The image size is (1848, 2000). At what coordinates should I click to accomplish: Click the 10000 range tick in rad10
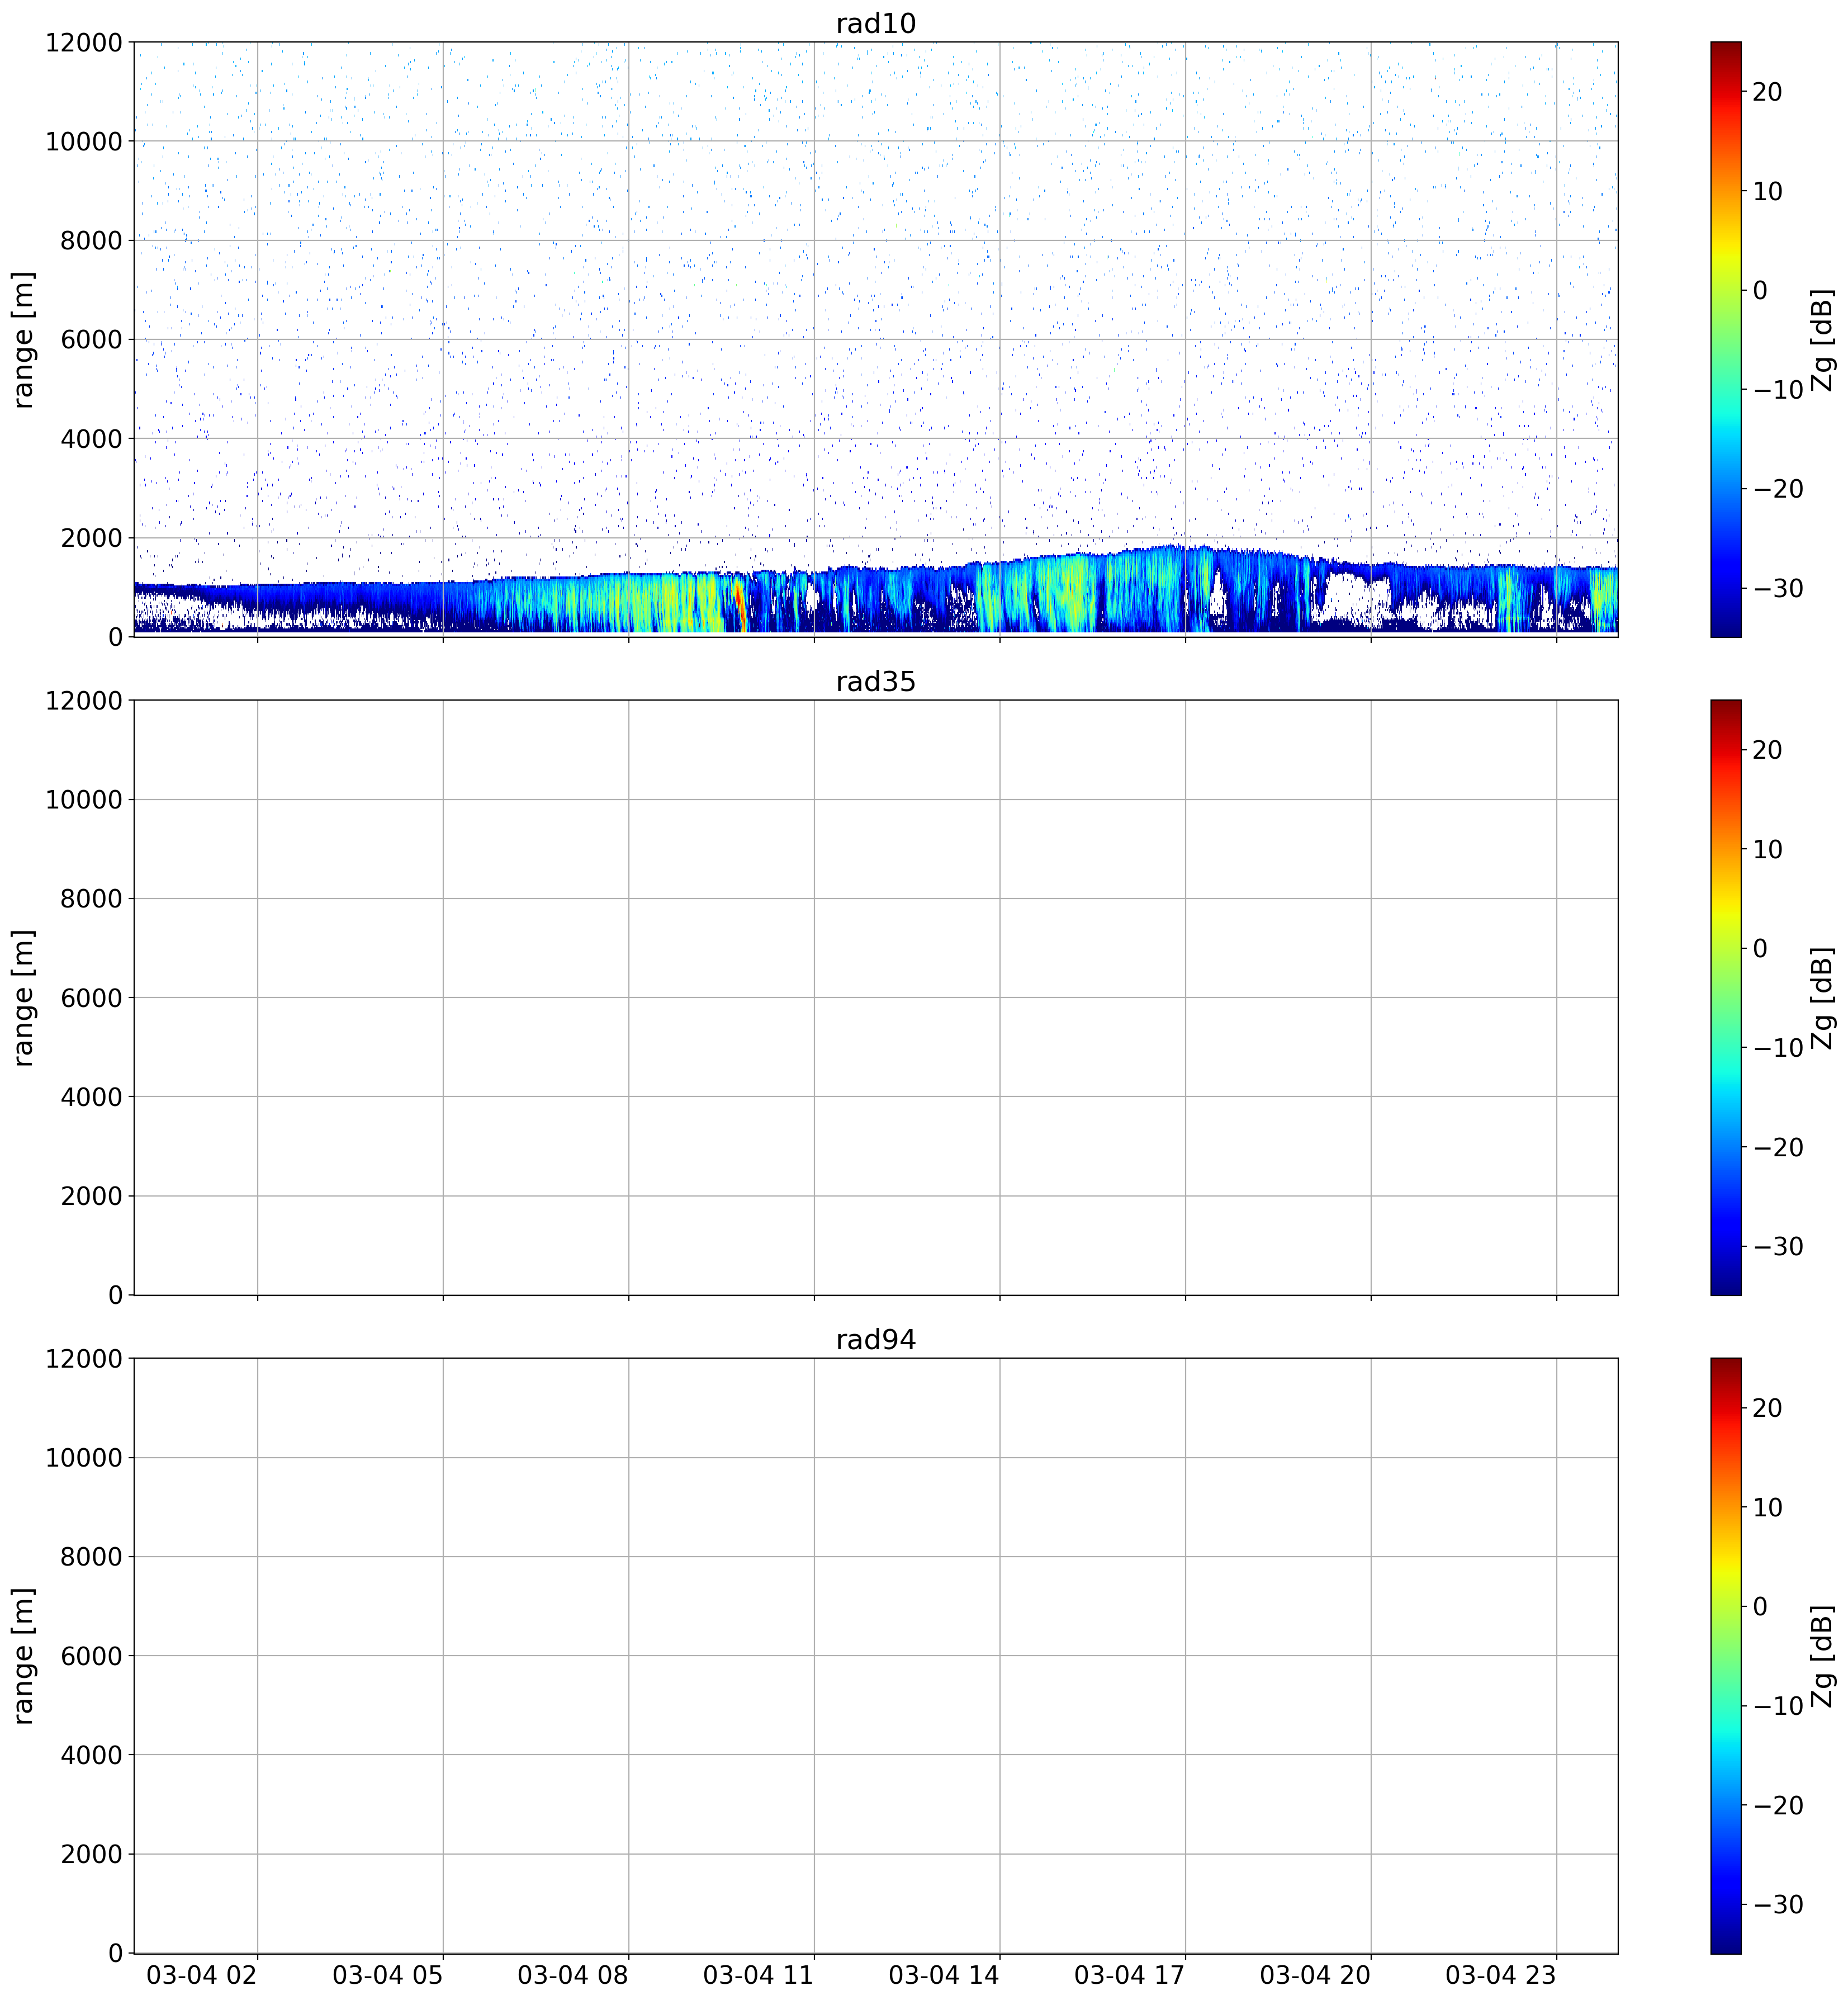click(84, 142)
